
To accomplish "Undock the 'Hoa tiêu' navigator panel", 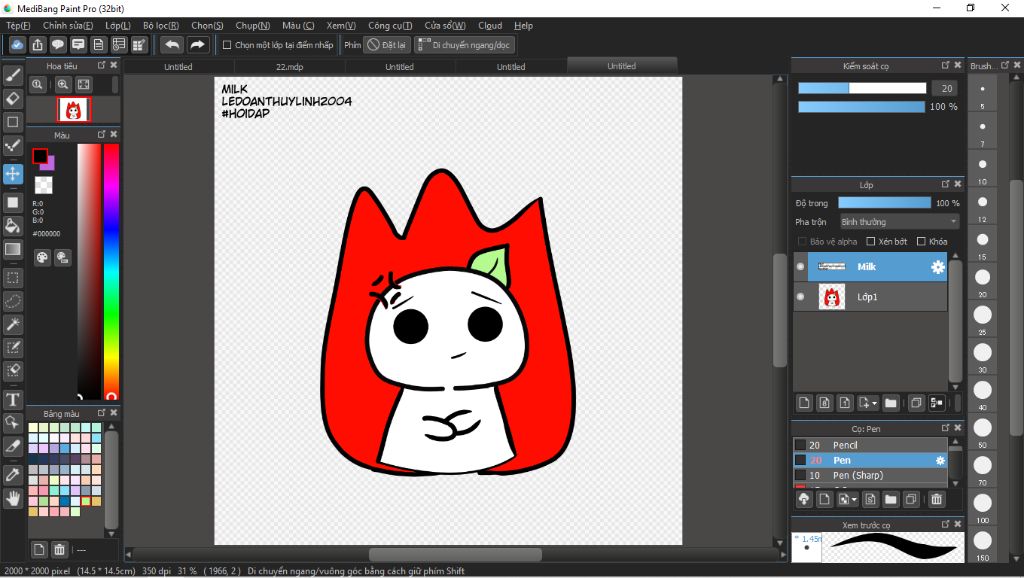I will (x=101, y=65).
